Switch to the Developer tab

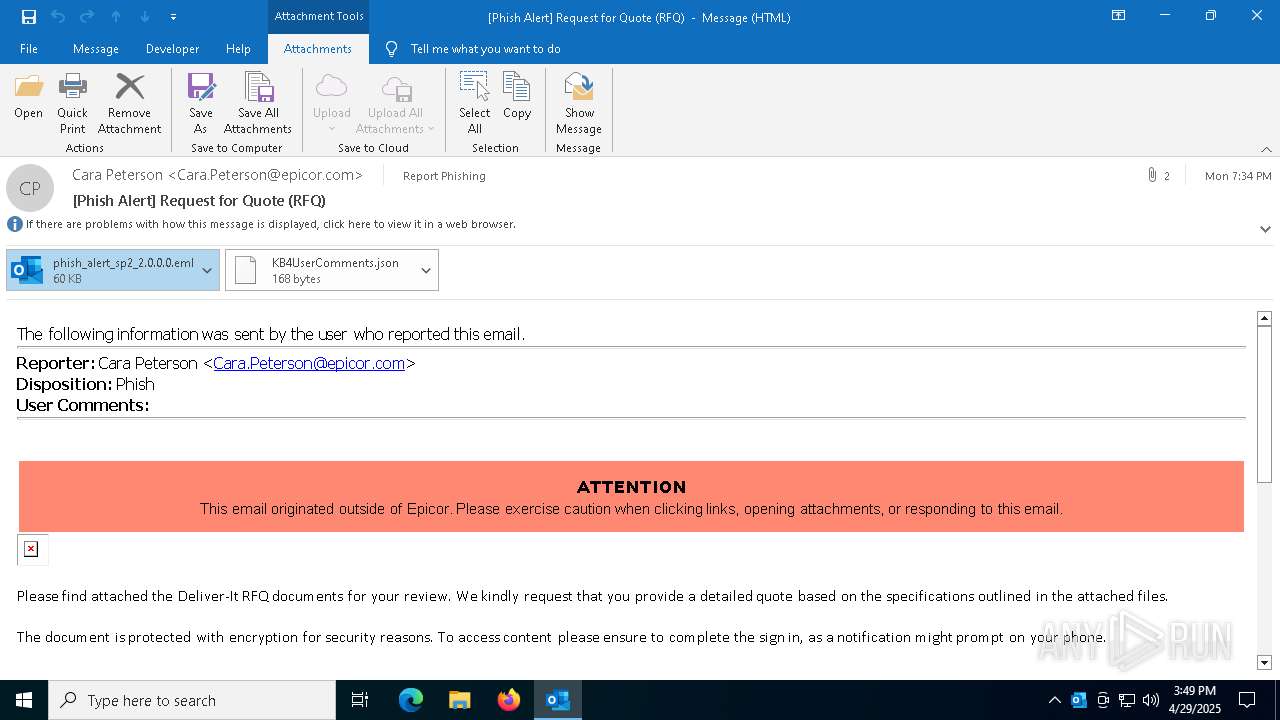(x=172, y=49)
